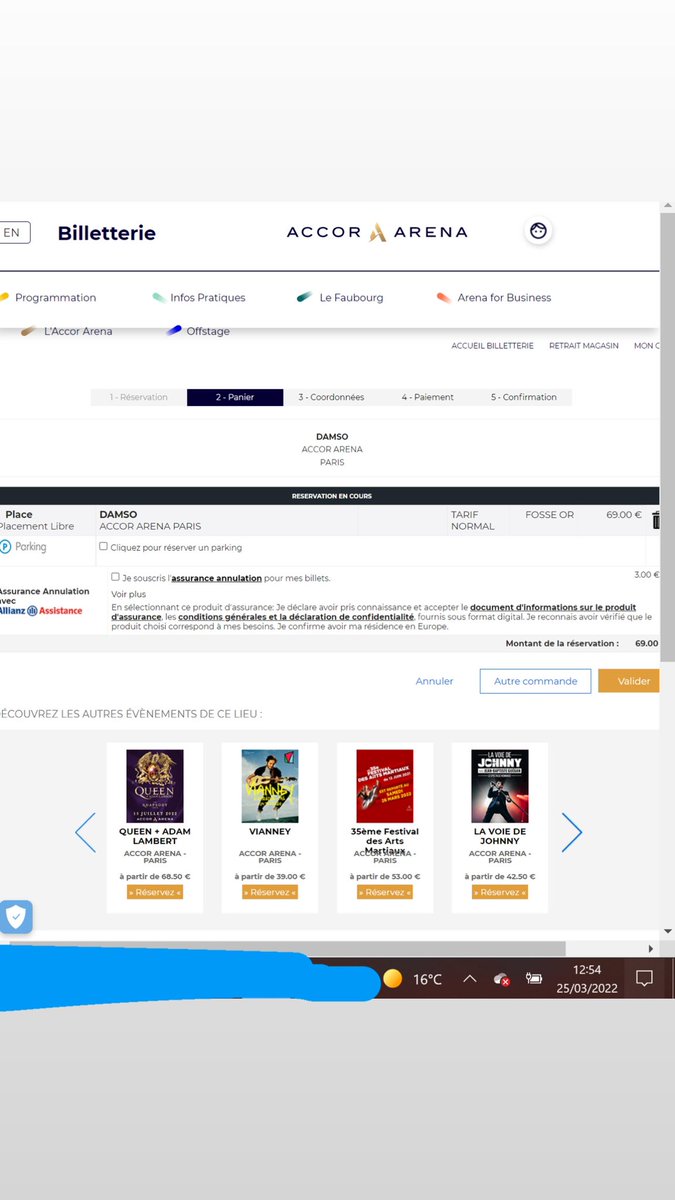This screenshot has width=675, height=1200.
Task: Click the LA VOIE DE JOHNNY title
Action: click(500, 836)
